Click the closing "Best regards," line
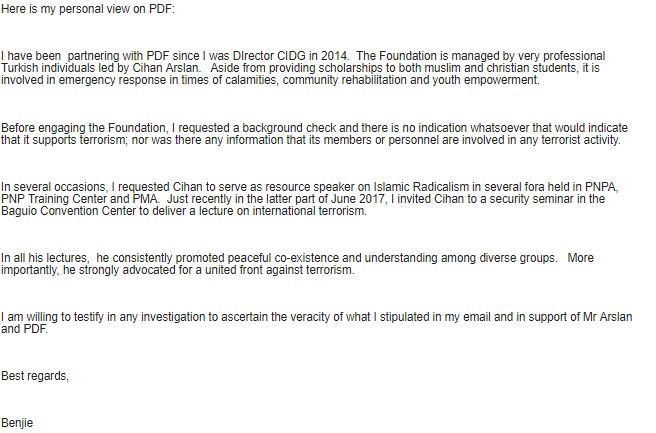This screenshot has width=656, height=433. point(36,376)
